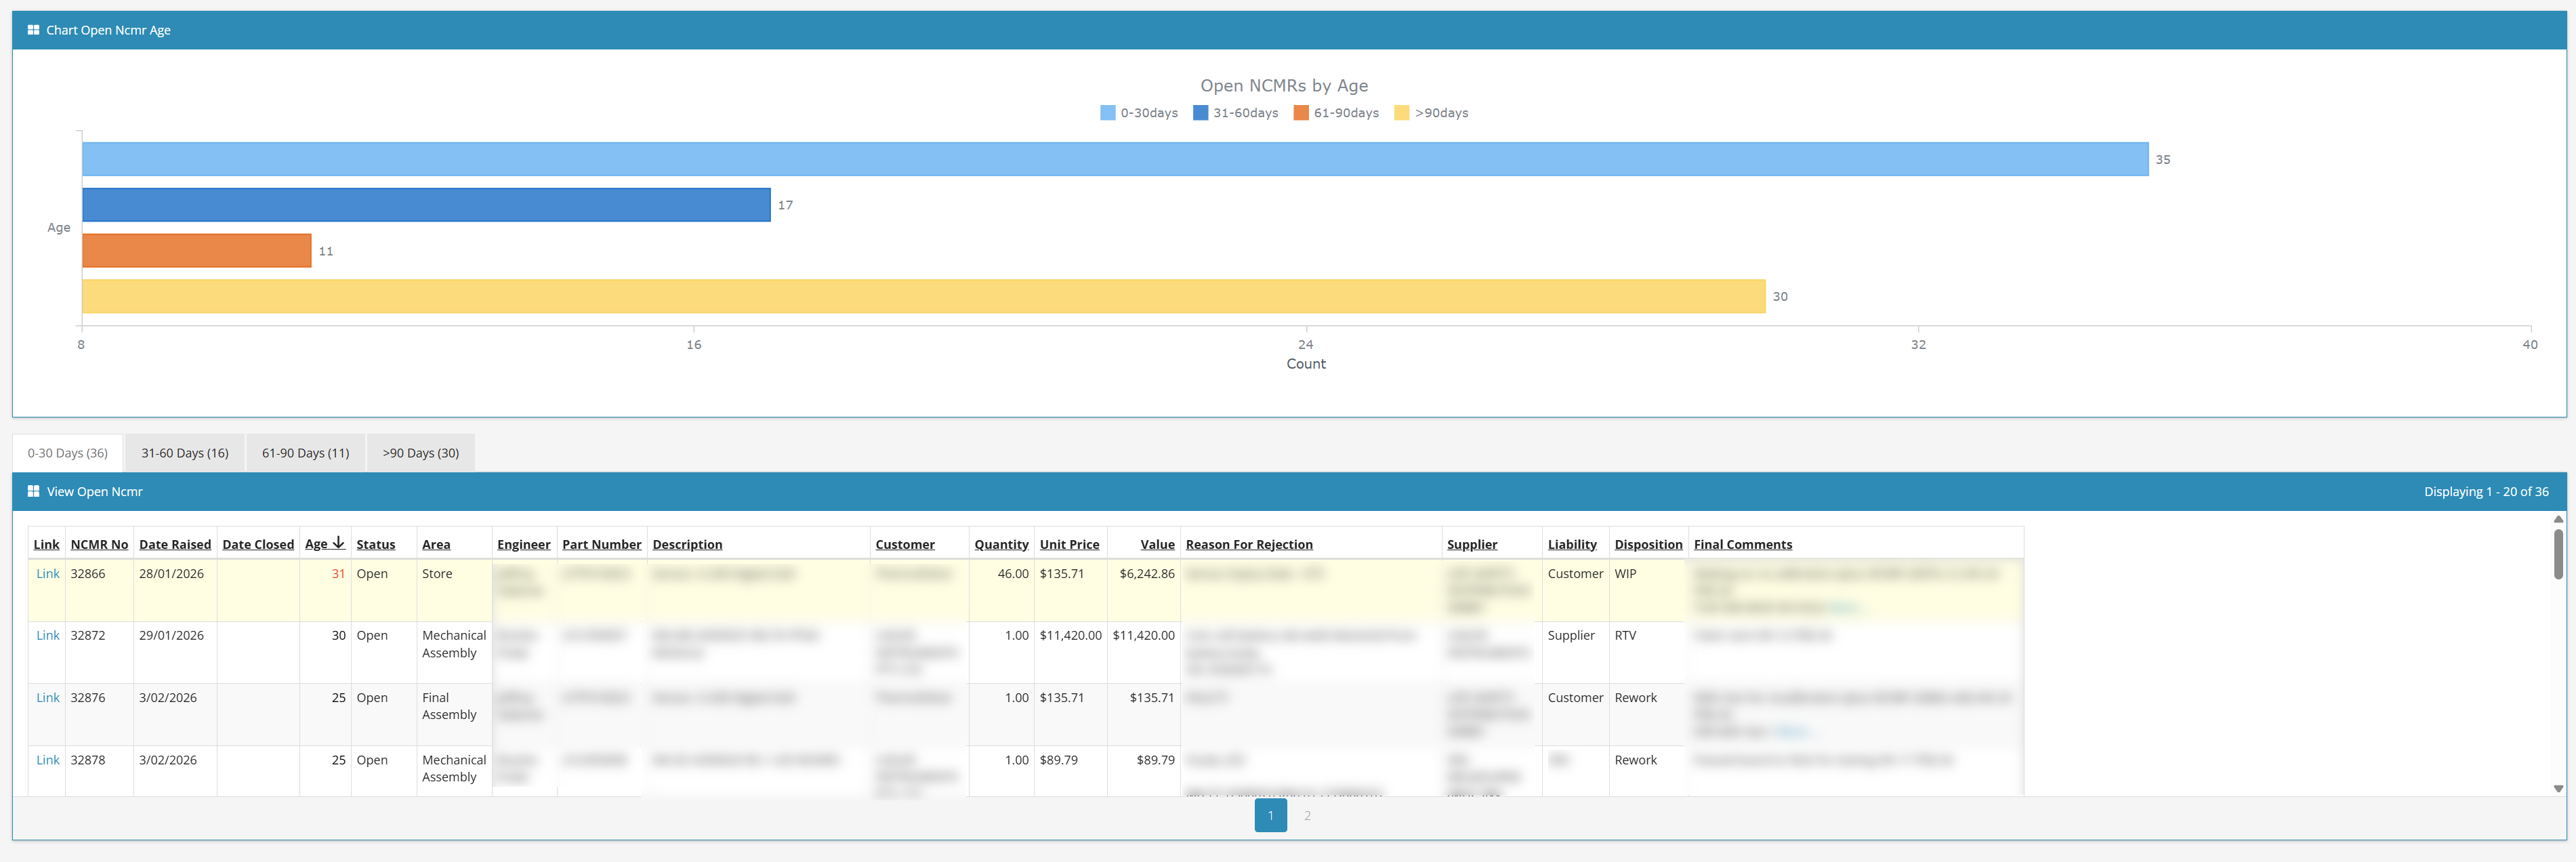Sort the table by Date Raised
2576x862 pixels.
pyautogui.click(x=174, y=543)
